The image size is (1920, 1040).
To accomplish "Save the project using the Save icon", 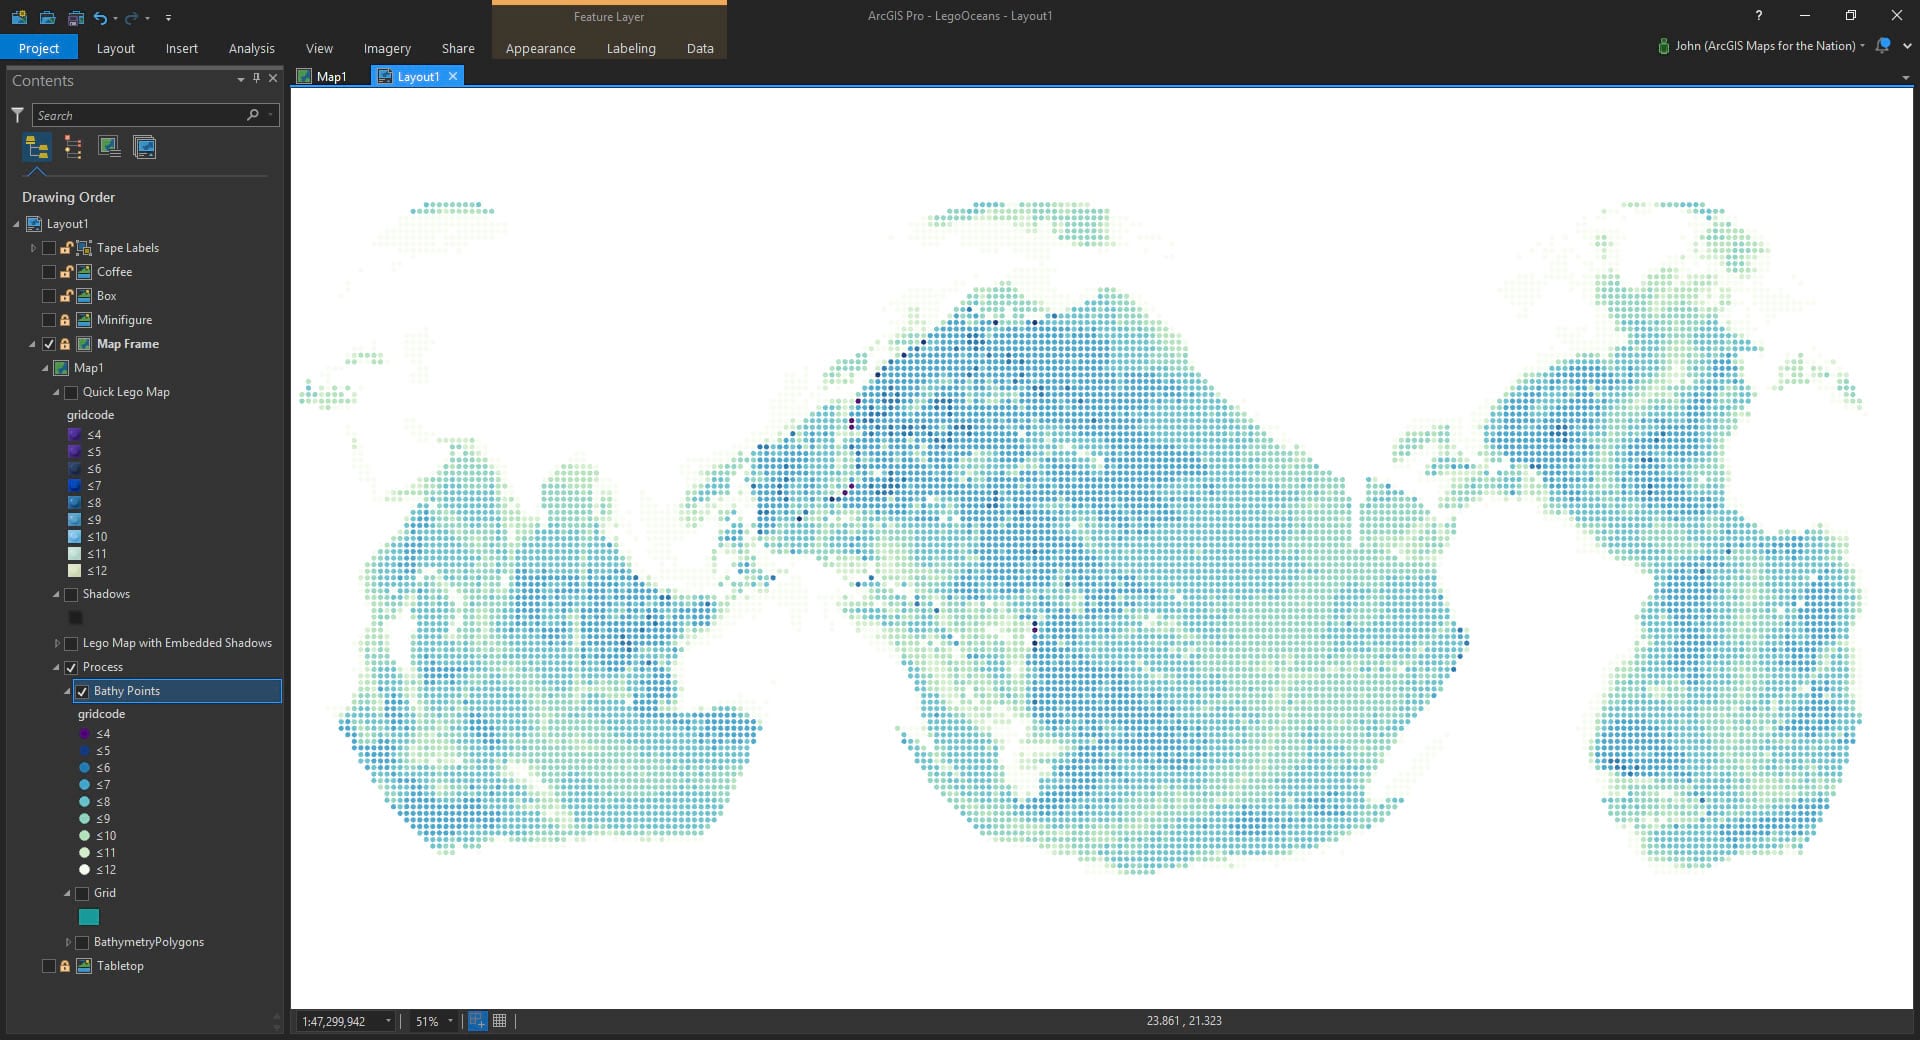I will tap(75, 17).
